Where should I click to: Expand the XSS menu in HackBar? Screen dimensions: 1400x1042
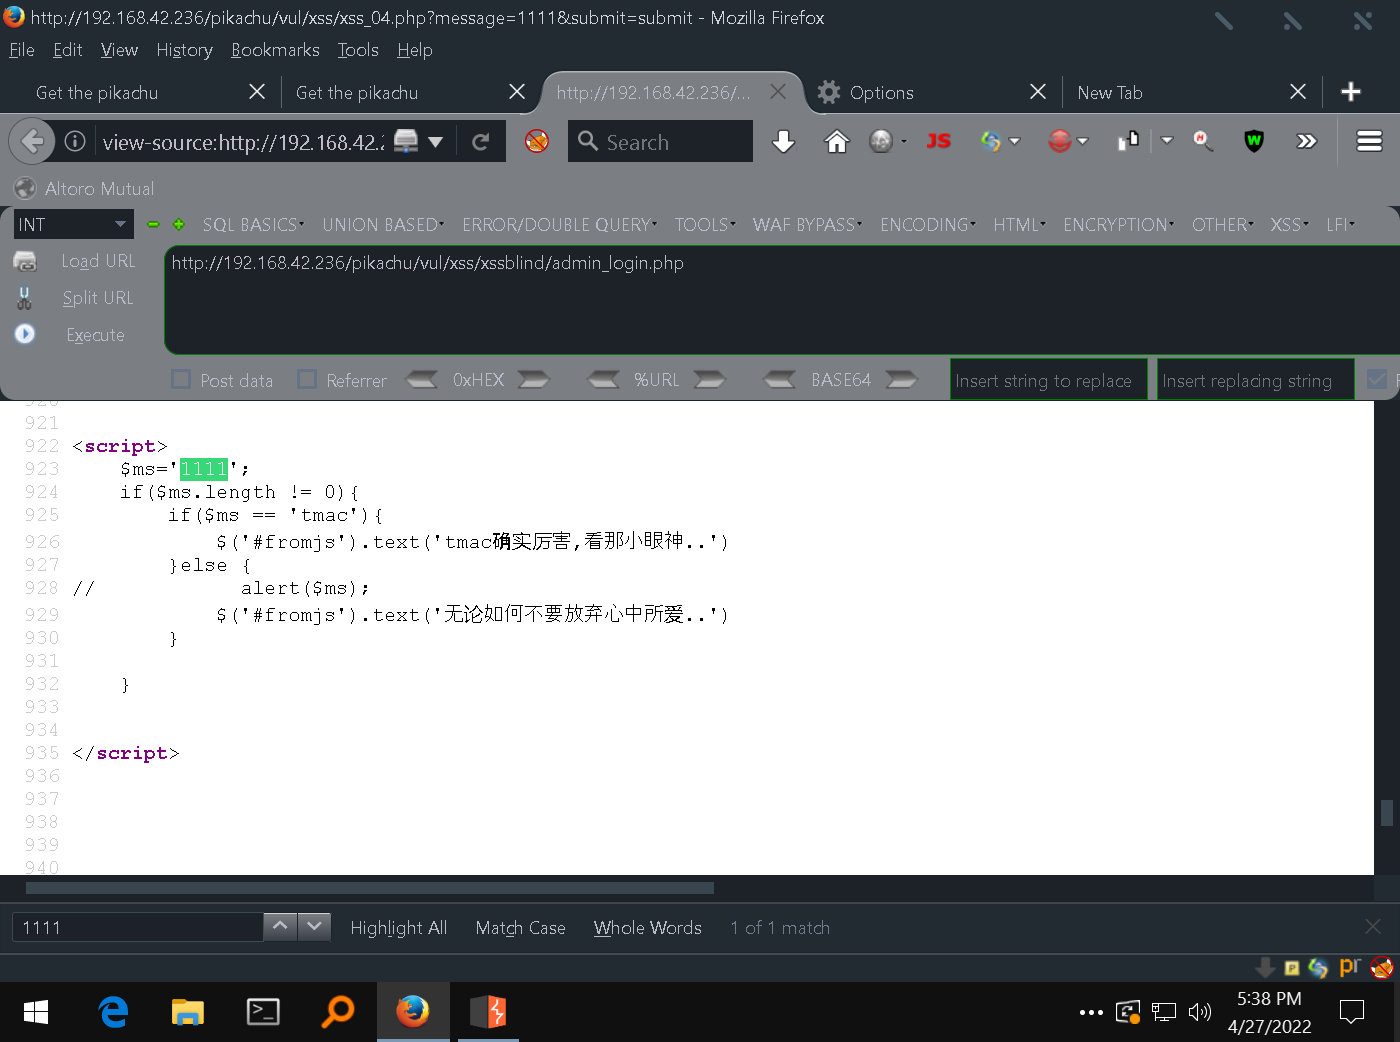1289,225
